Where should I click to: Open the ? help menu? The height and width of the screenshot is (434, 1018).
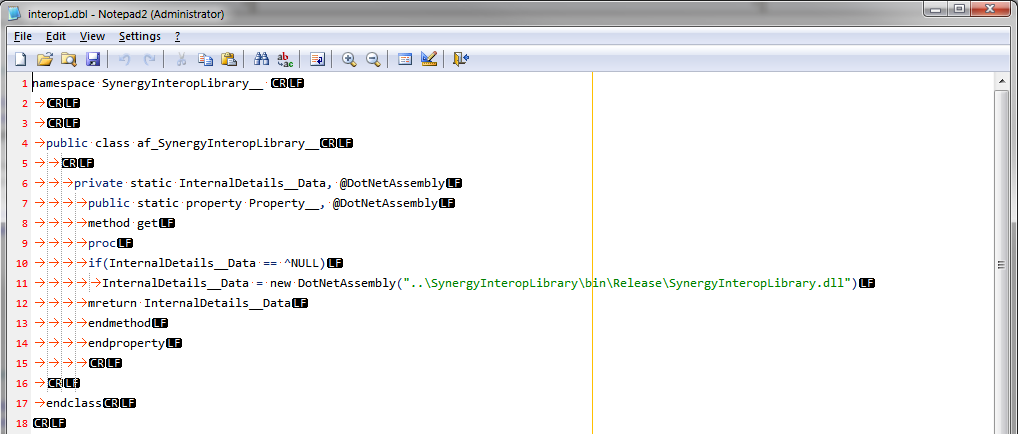point(178,36)
